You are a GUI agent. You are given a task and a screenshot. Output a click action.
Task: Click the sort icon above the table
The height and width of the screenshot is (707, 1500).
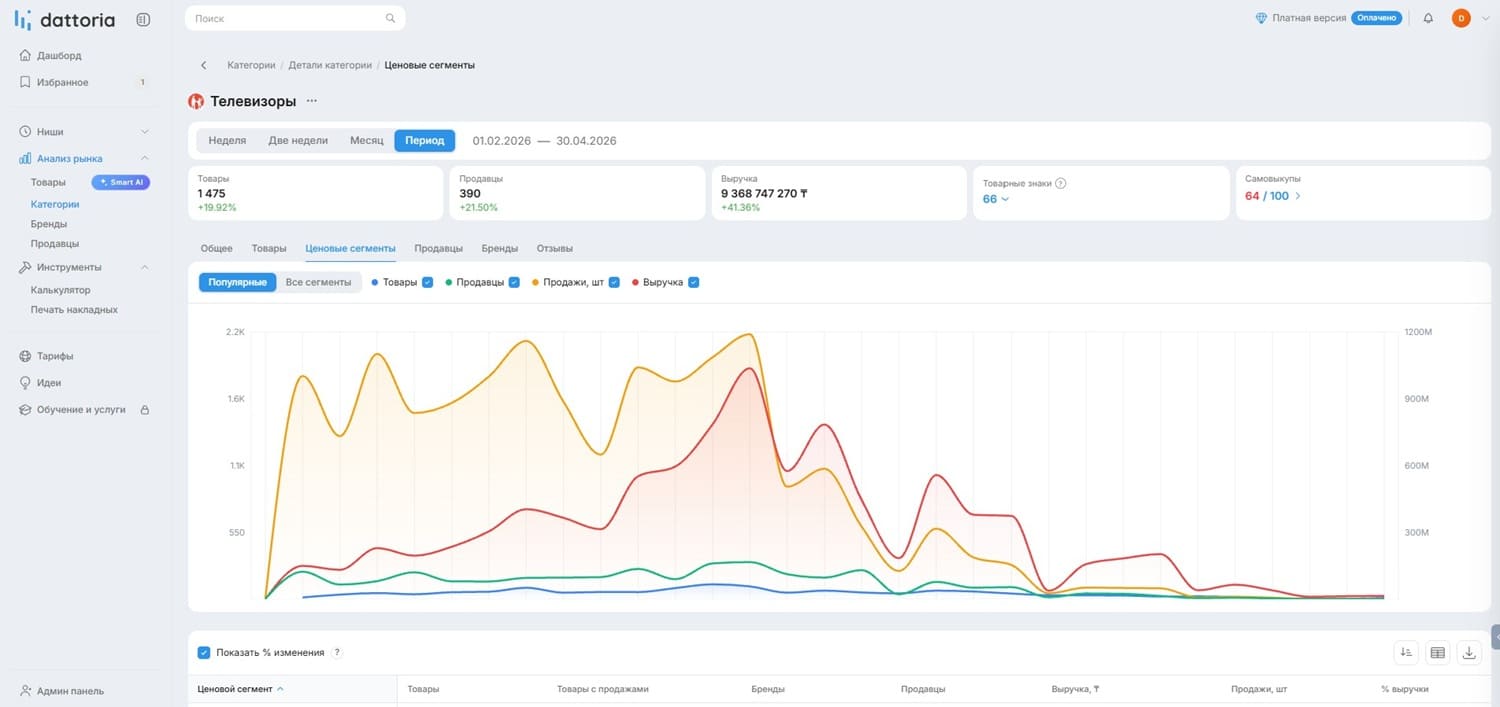[x=1406, y=653]
